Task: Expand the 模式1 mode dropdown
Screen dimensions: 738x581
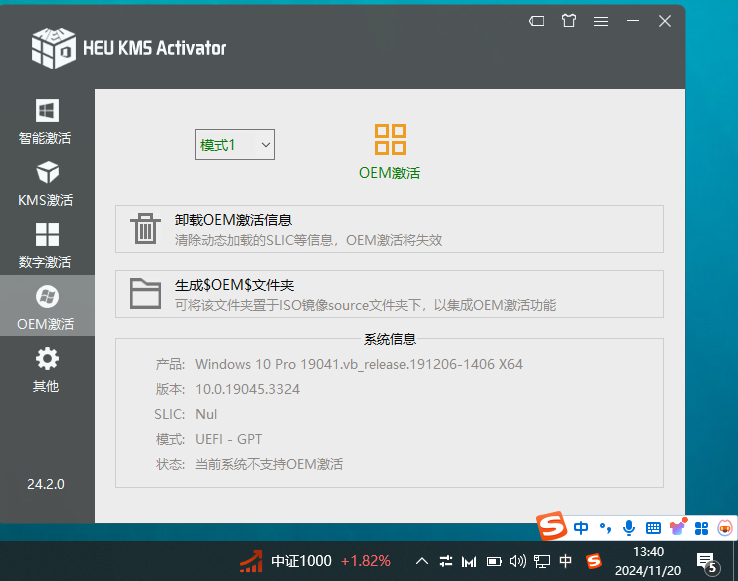Action: (235, 145)
